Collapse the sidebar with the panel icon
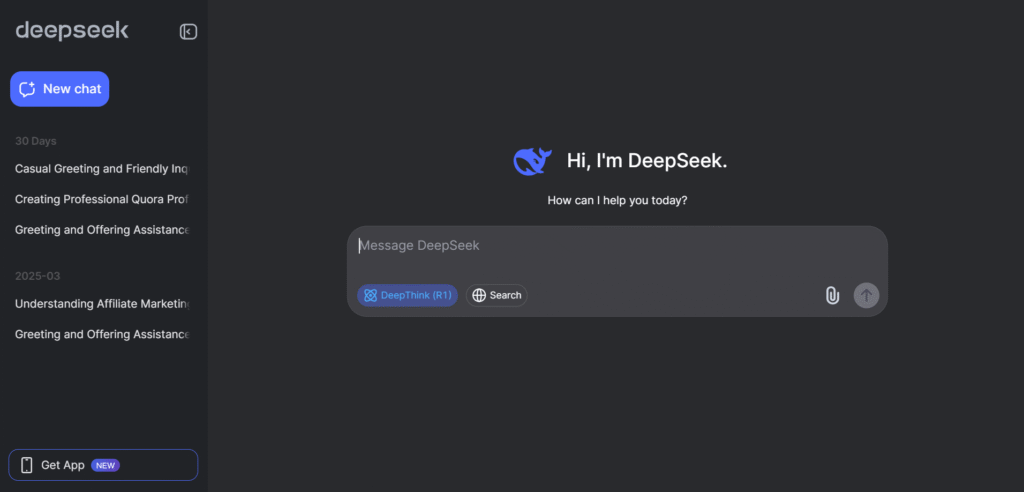Viewport: 1024px width, 492px height. [188, 31]
